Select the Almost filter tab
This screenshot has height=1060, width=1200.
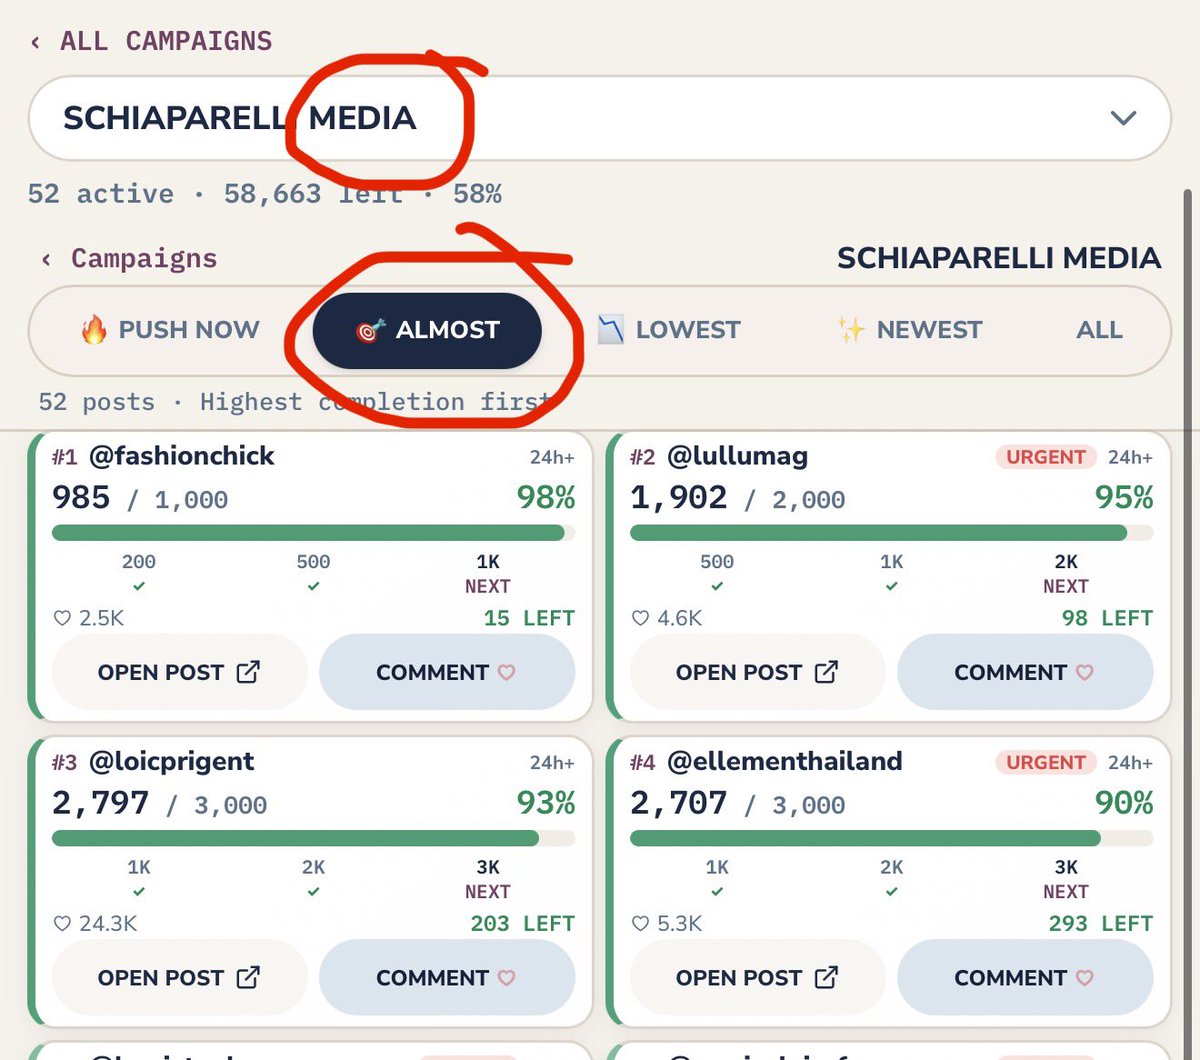click(427, 330)
